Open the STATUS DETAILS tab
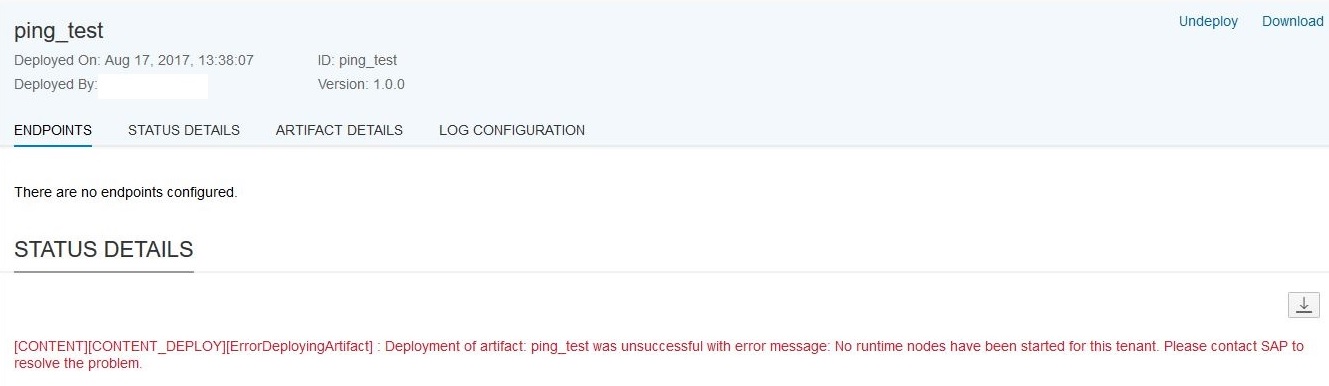This screenshot has height=386, width=1329. coord(184,130)
